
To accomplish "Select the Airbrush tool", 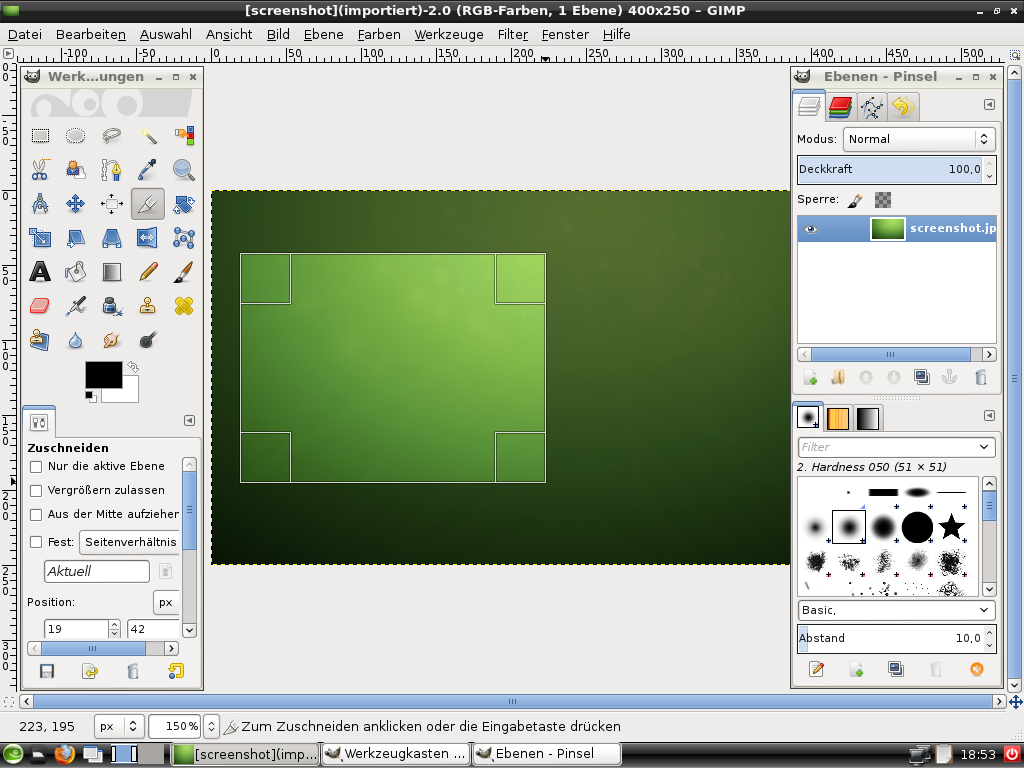I will click(x=76, y=306).
